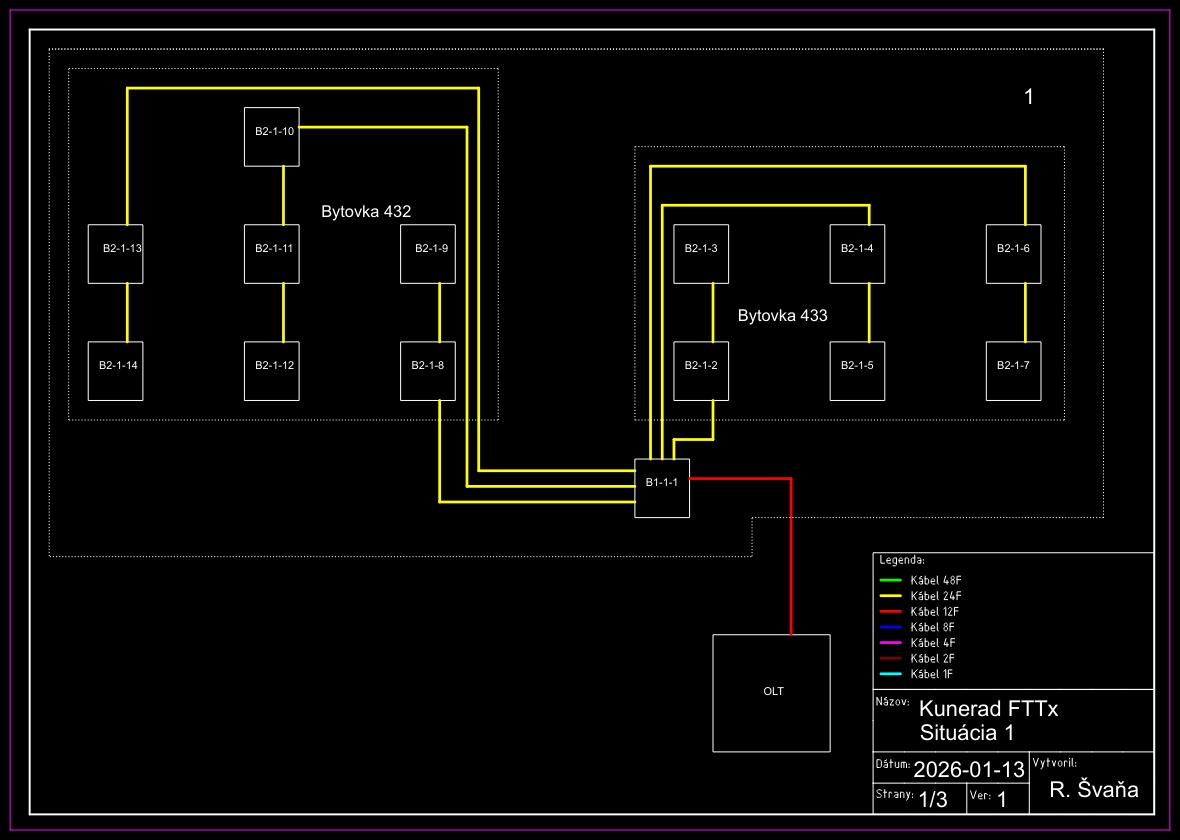Select the B2-1-8 node box

click(x=428, y=371)
